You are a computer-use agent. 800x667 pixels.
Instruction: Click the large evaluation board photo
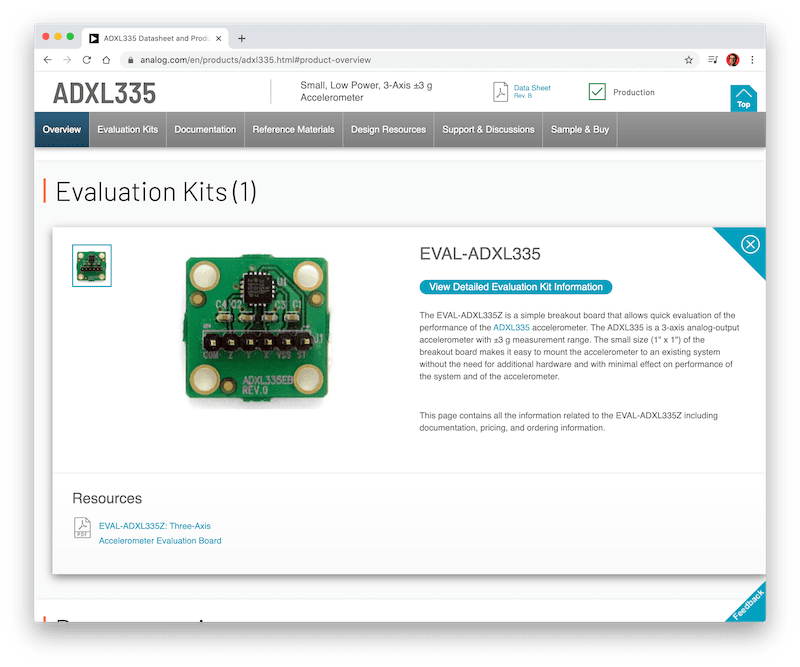pos(257,329)
